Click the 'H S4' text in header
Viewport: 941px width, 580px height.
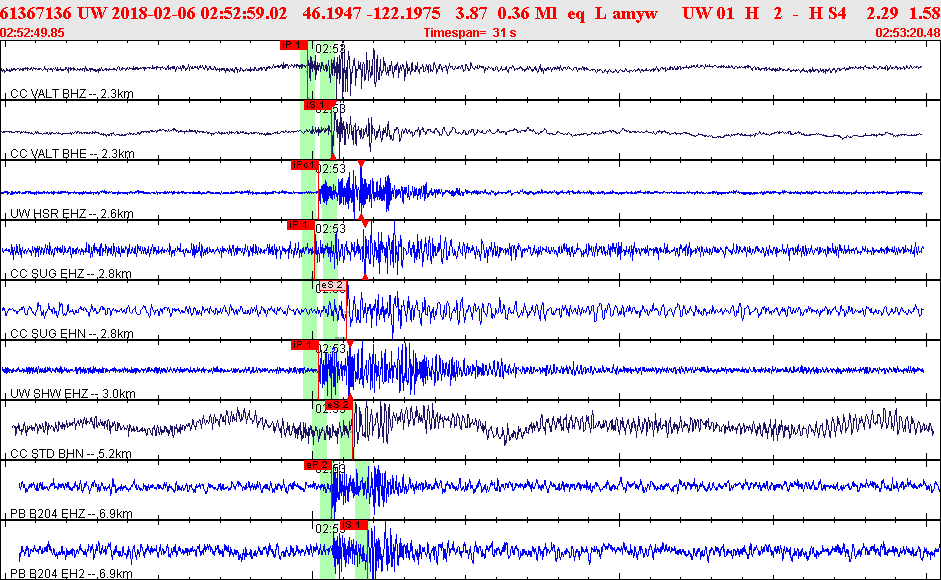(827, 13)
